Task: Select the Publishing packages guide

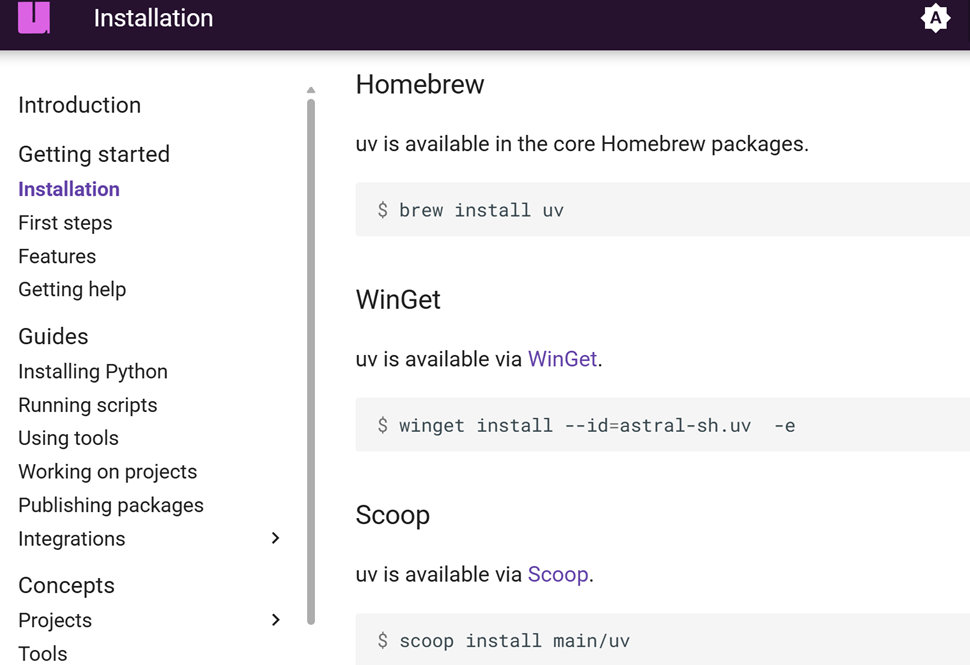Action: pos(111,505)
